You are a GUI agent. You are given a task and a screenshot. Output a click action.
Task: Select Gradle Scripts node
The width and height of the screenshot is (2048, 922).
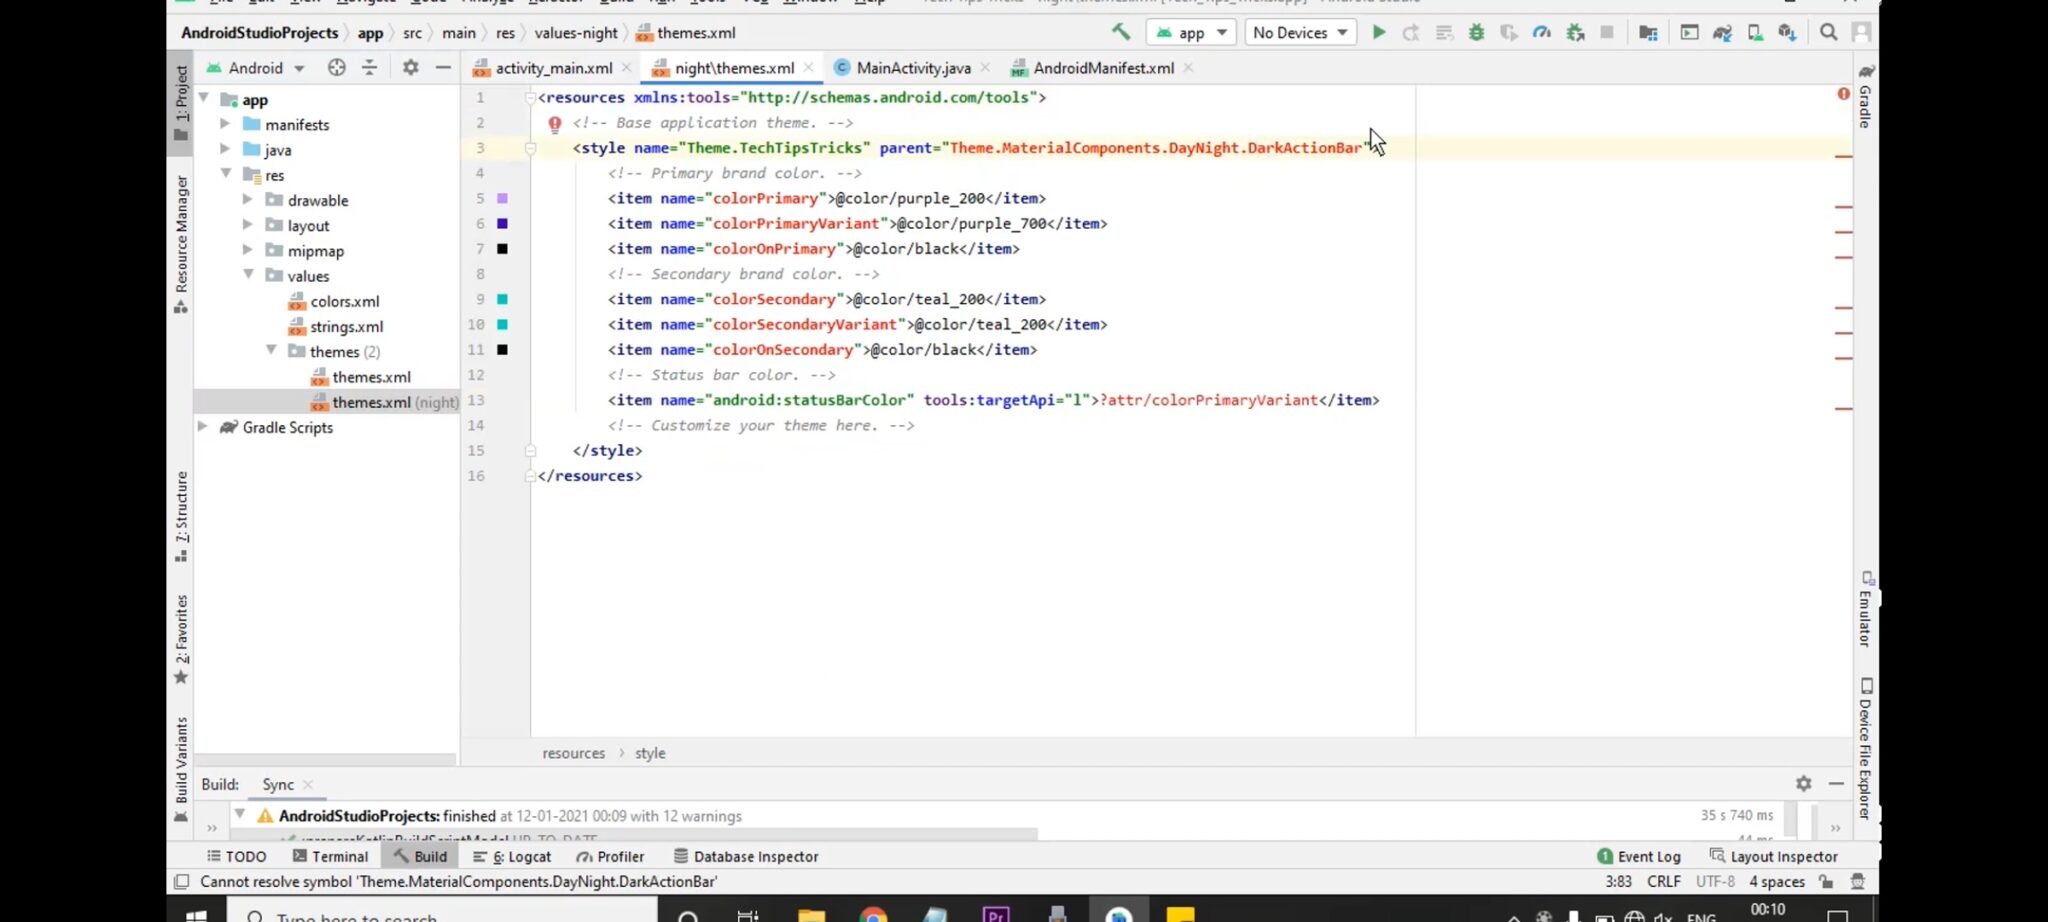coord(287,427)
